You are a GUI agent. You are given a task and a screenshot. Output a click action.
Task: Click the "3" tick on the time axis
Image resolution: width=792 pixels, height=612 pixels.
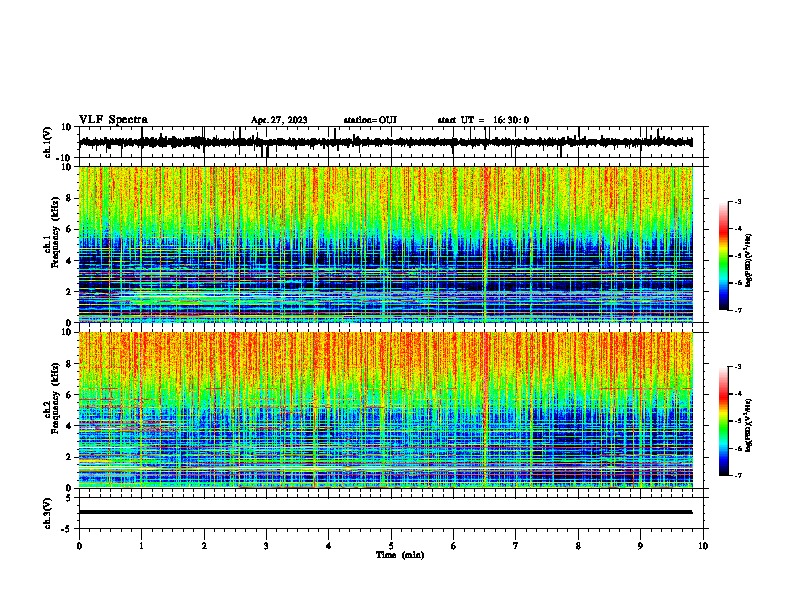click(266, 546)
